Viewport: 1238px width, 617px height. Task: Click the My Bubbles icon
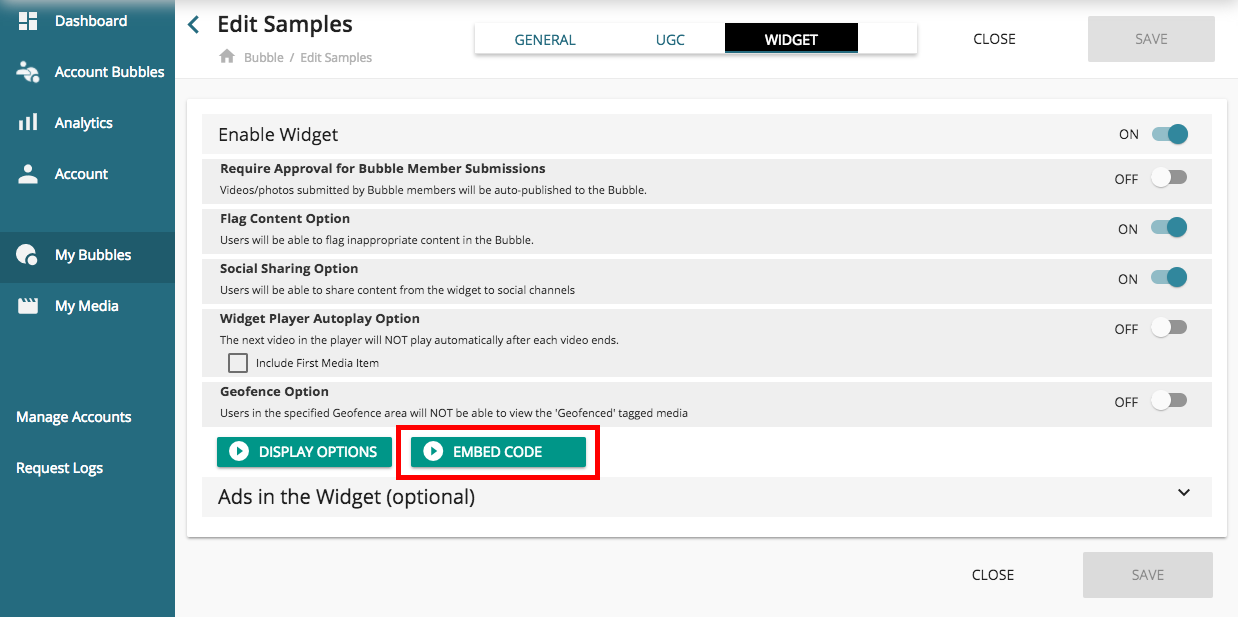point(28,255)
